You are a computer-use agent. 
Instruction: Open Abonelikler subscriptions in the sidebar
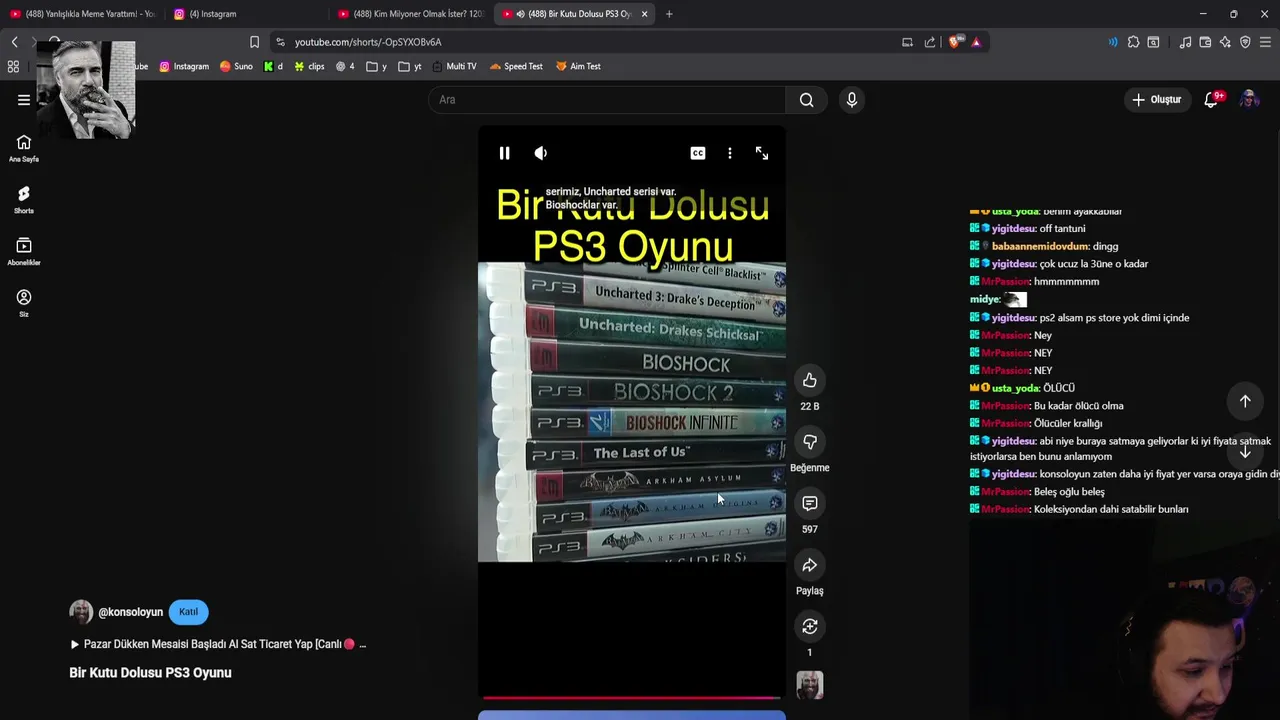click(24, 252)
